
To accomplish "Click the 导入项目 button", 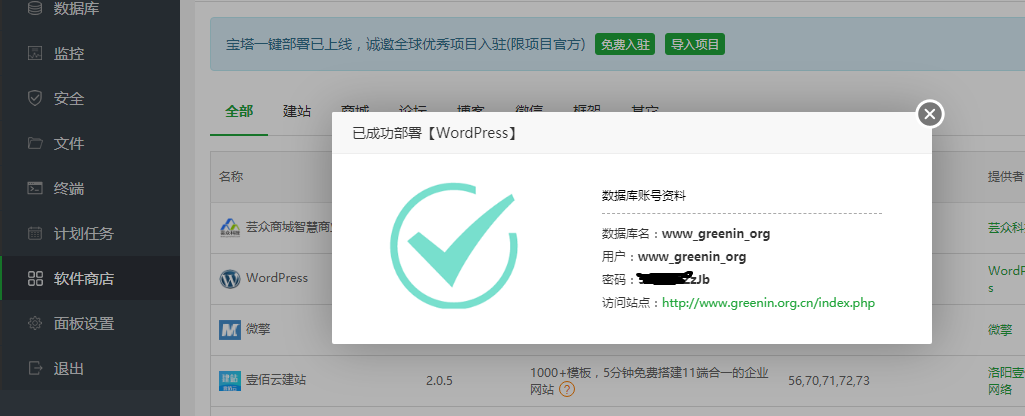I will coord(695,44).
